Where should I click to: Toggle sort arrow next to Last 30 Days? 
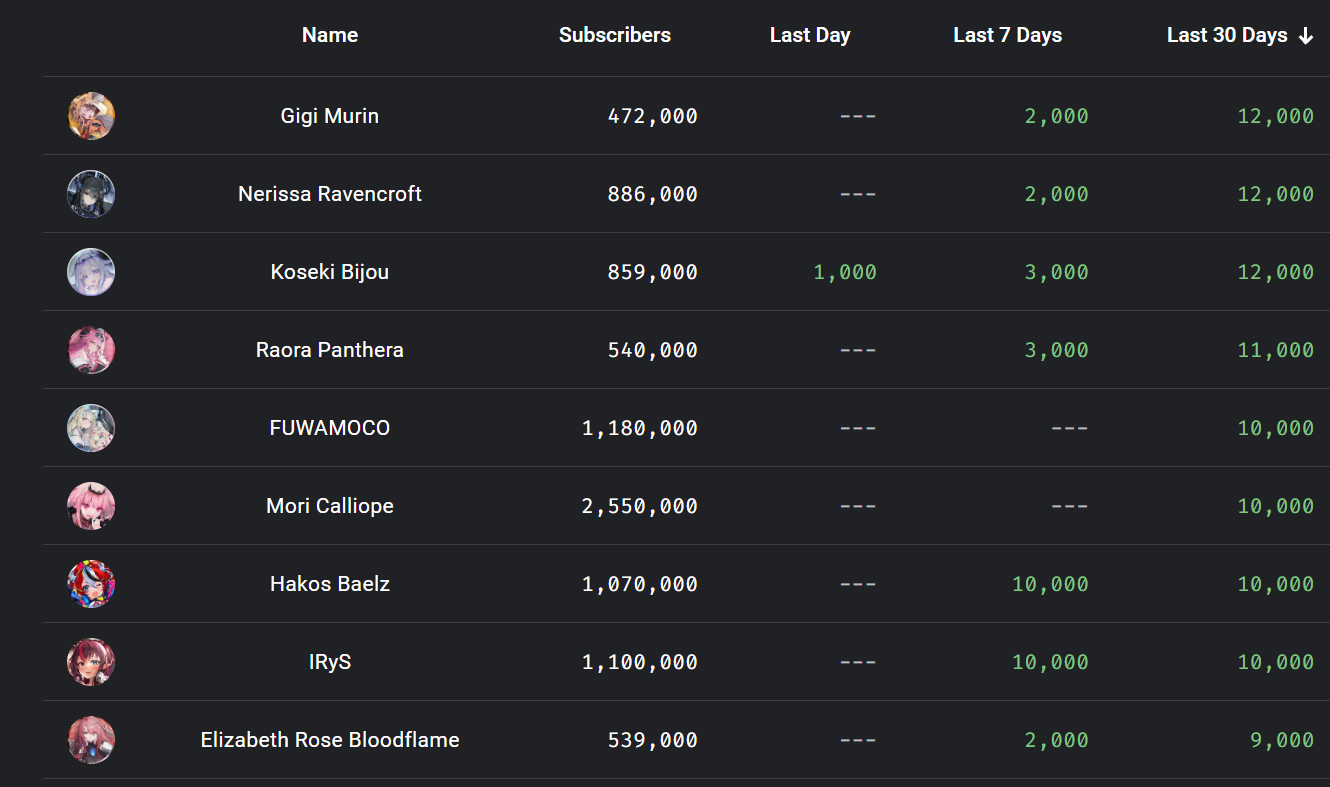coord(1305,36)
